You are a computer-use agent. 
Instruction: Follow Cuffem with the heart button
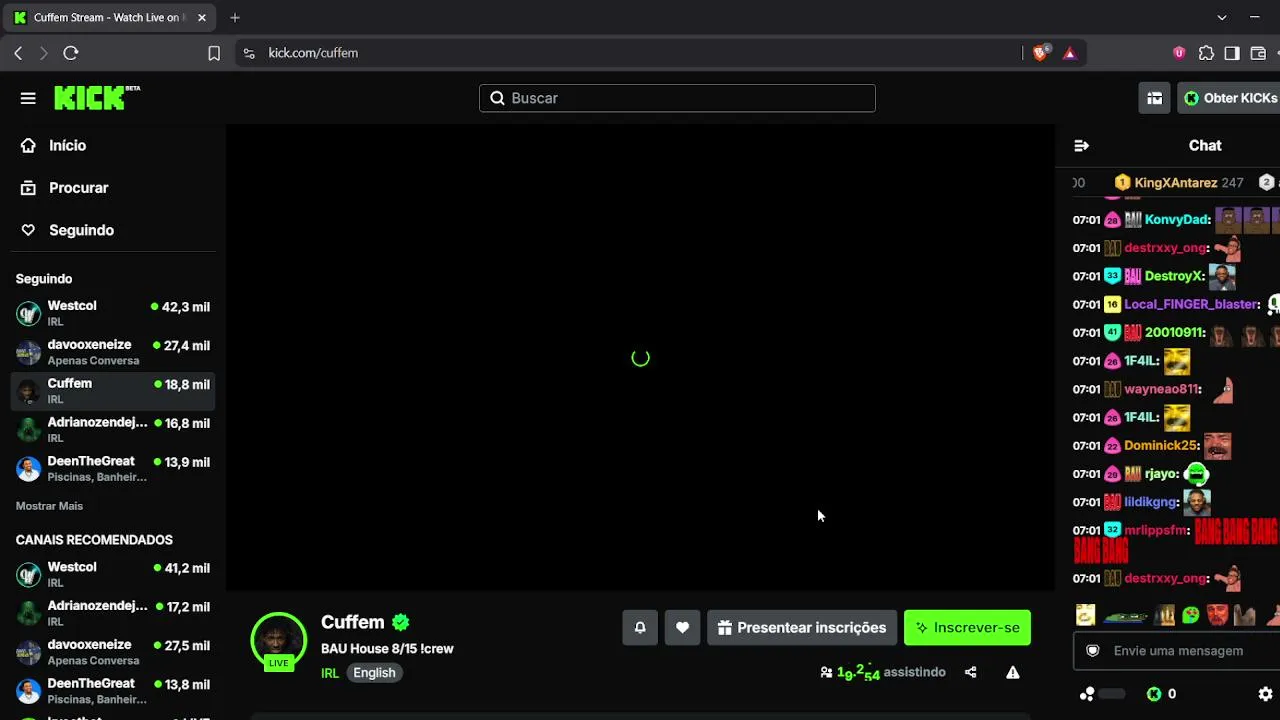coord(682,628)
